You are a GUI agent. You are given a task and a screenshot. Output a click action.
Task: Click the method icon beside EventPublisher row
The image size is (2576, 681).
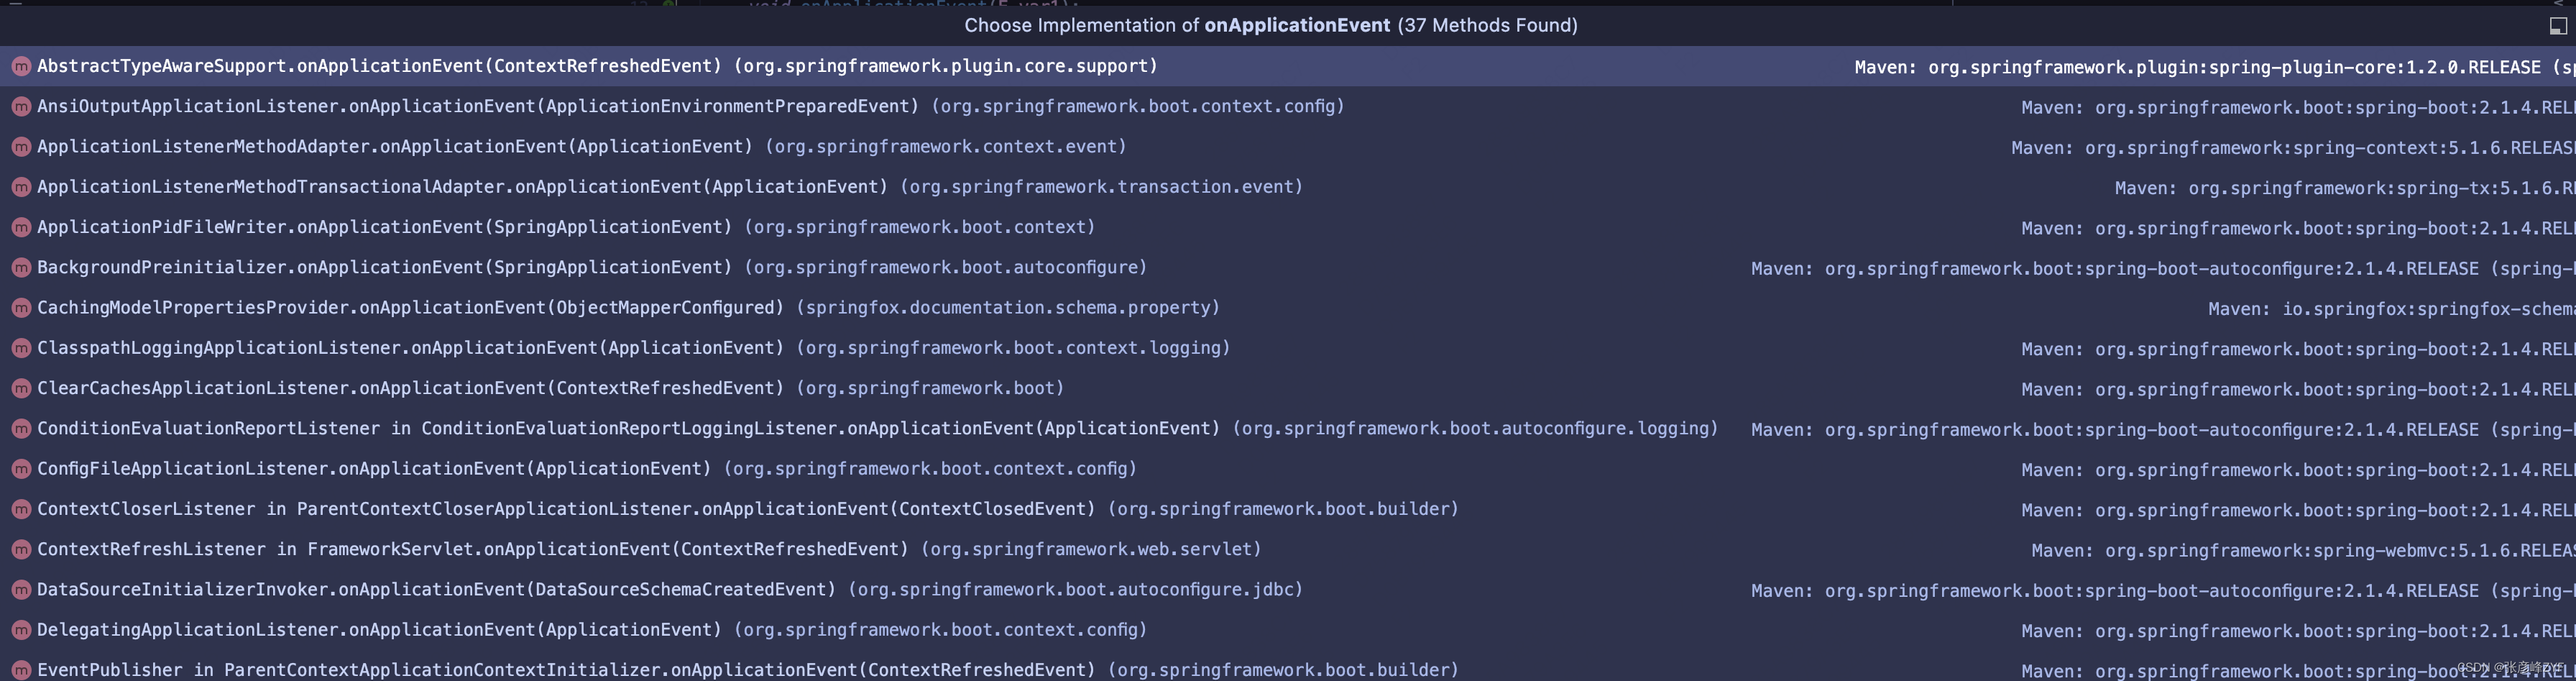[21, 670]
